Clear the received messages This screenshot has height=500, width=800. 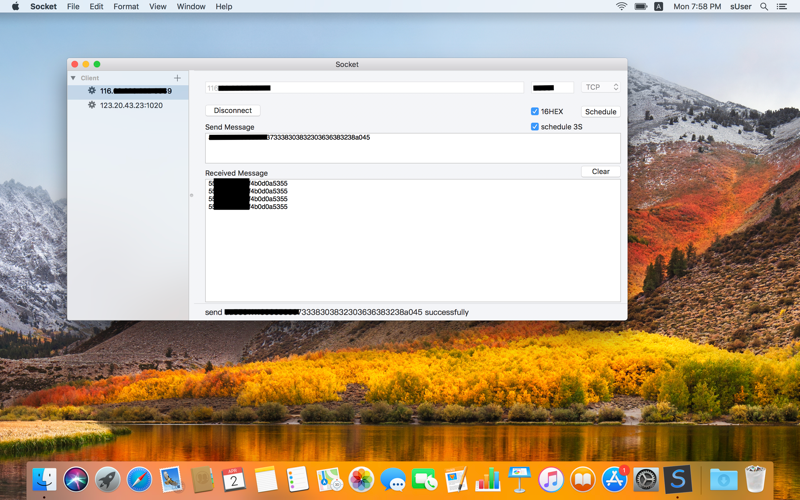click(600, 171)
